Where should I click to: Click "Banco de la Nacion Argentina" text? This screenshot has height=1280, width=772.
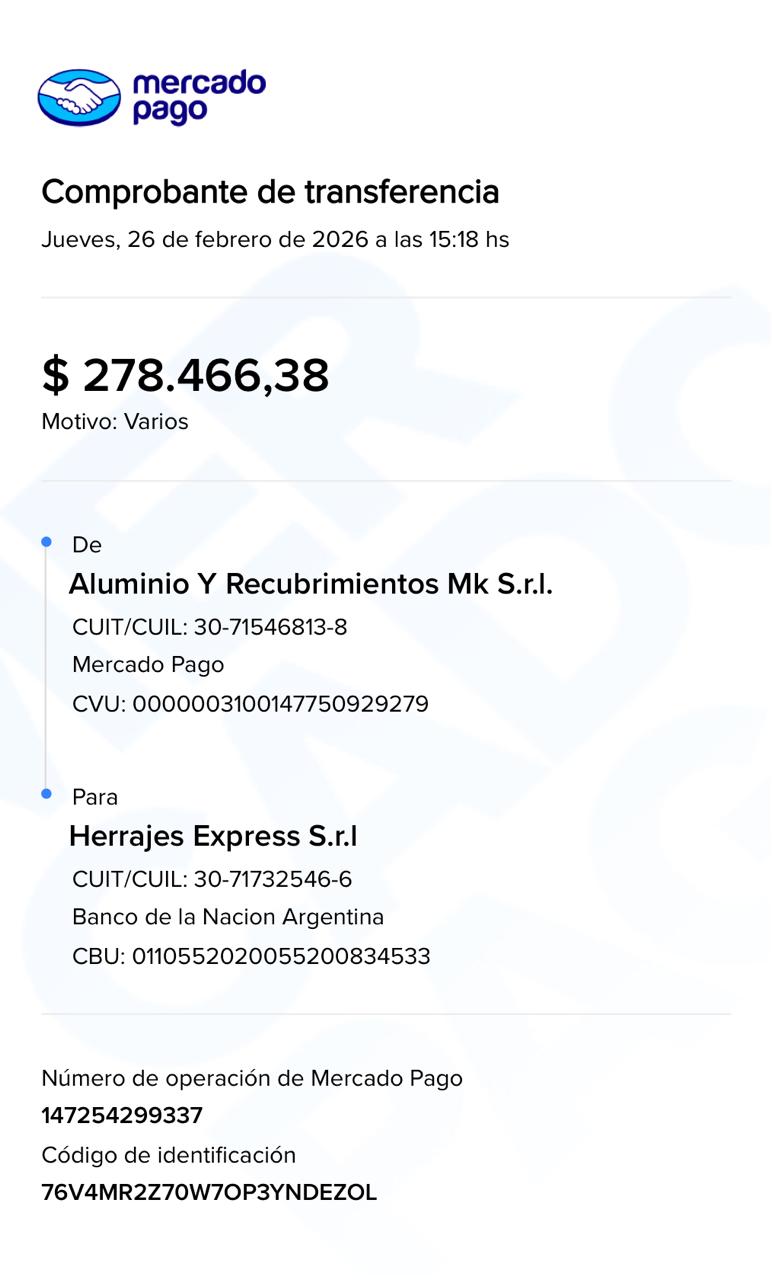(228, 917)
